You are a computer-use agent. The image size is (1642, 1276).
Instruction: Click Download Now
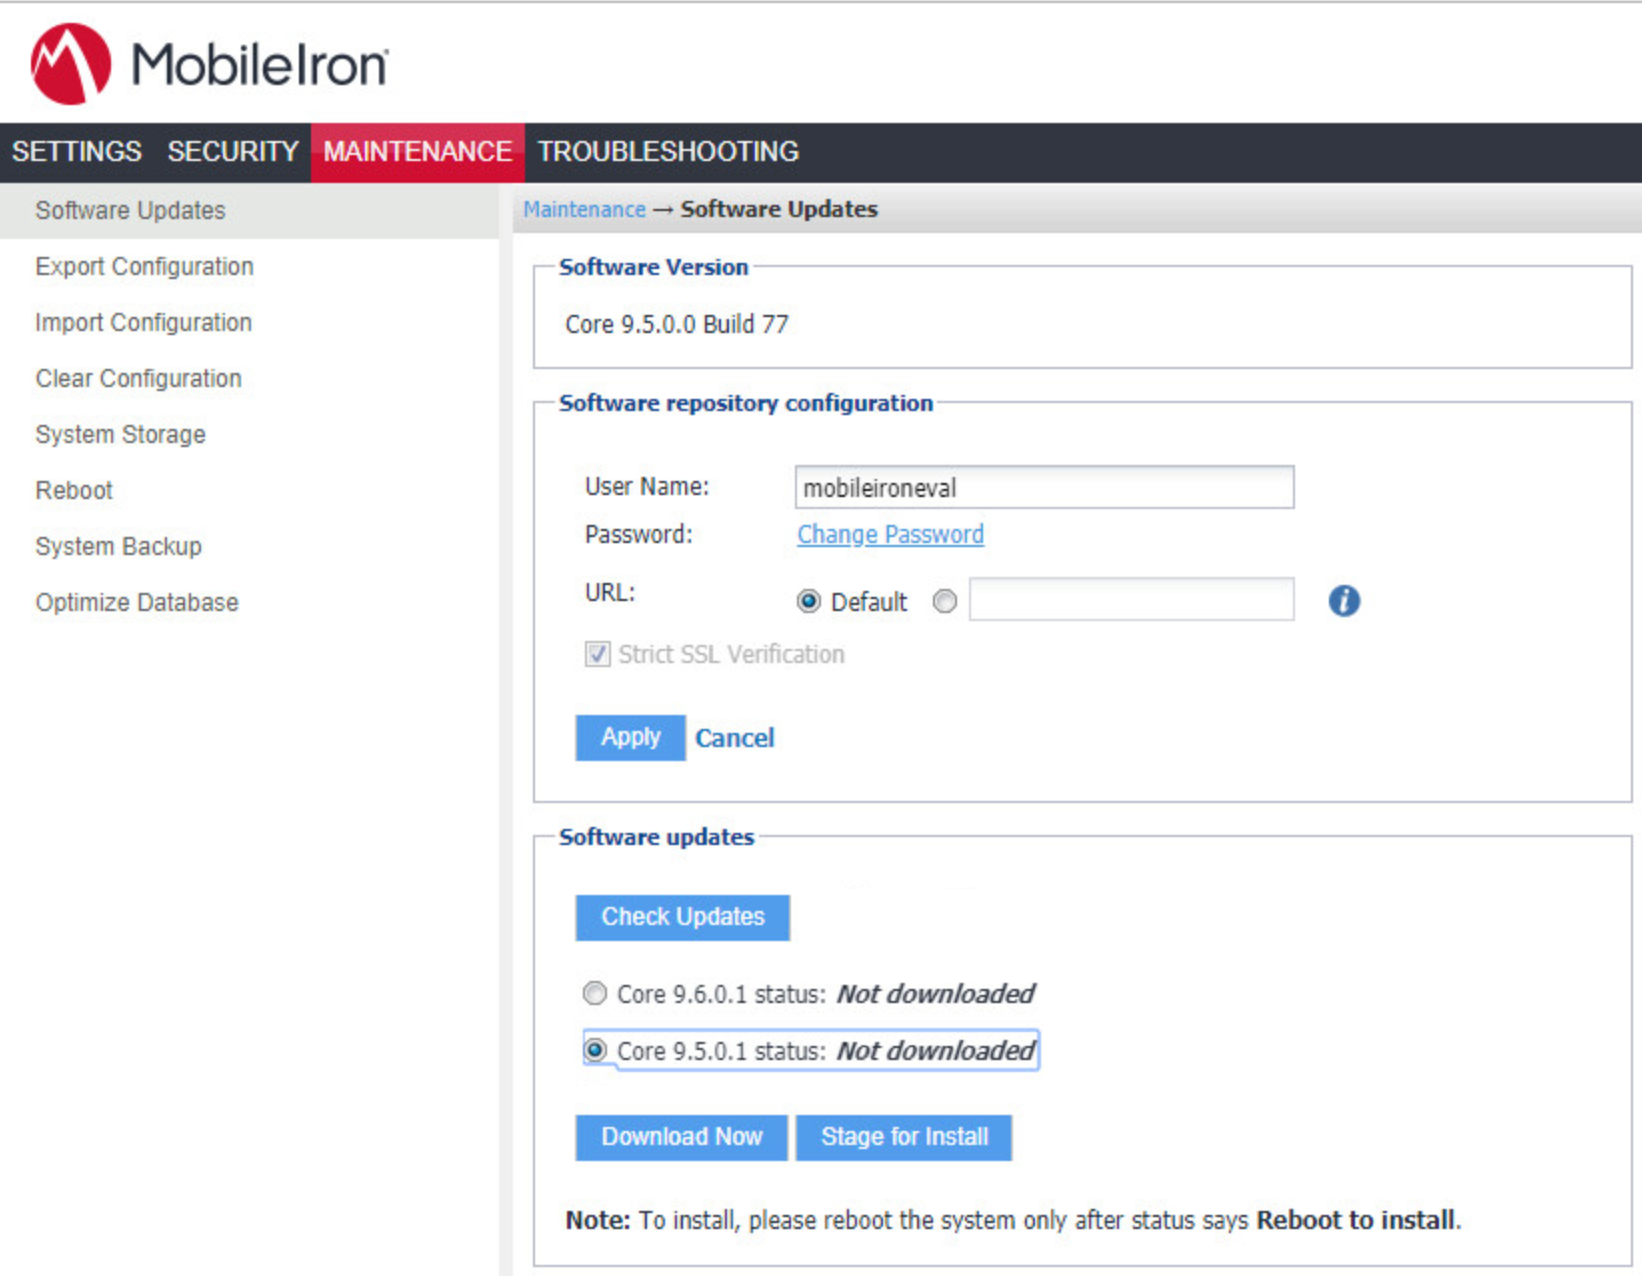coord(681,1137)
